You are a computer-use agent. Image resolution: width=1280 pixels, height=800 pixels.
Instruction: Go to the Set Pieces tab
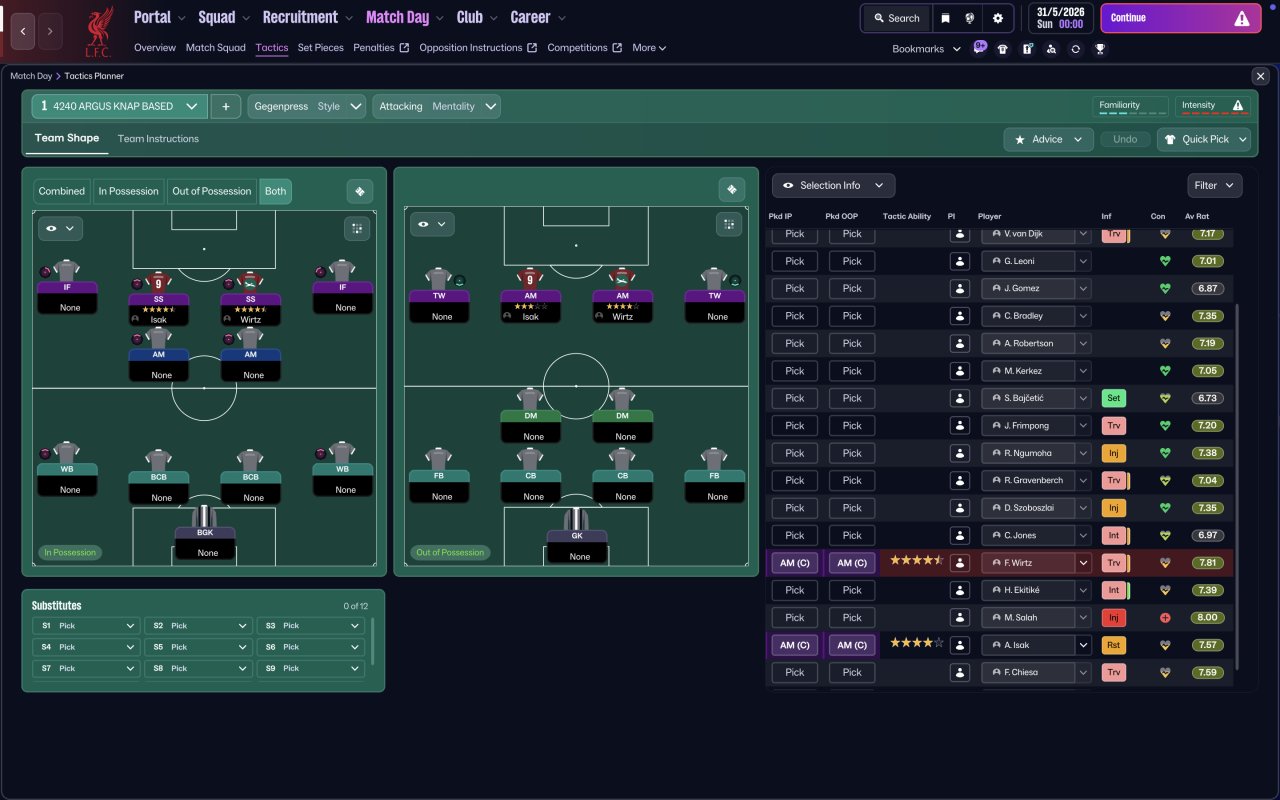point(321,48)
